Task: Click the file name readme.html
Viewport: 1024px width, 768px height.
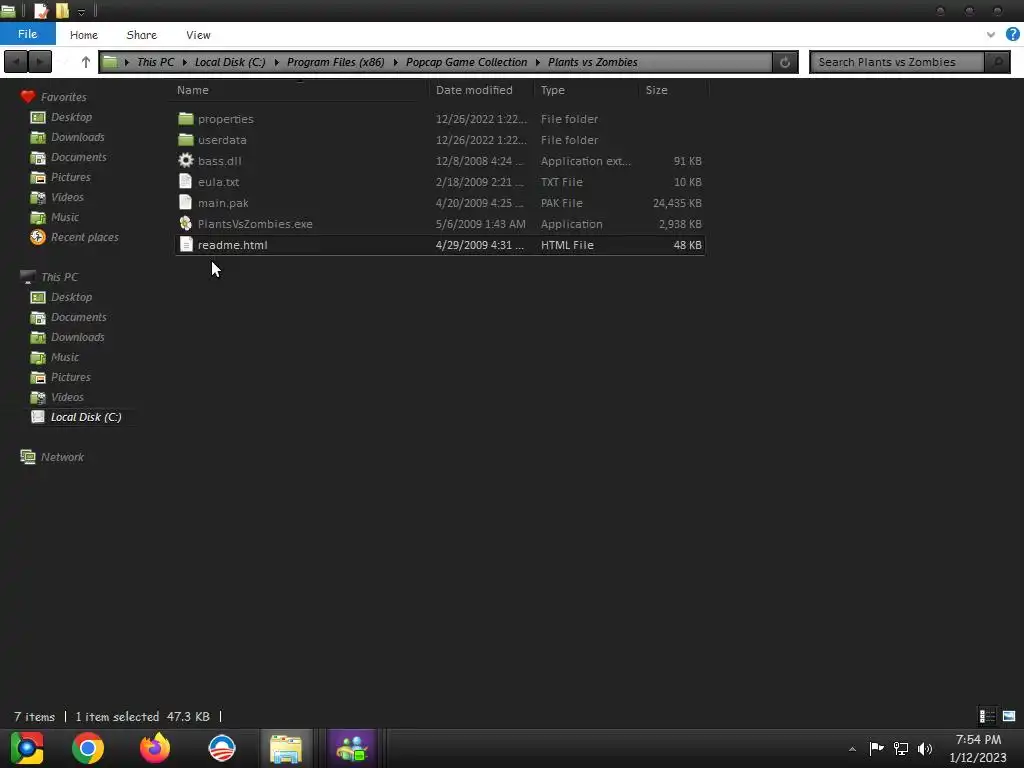Action: [x=232, y=245]
